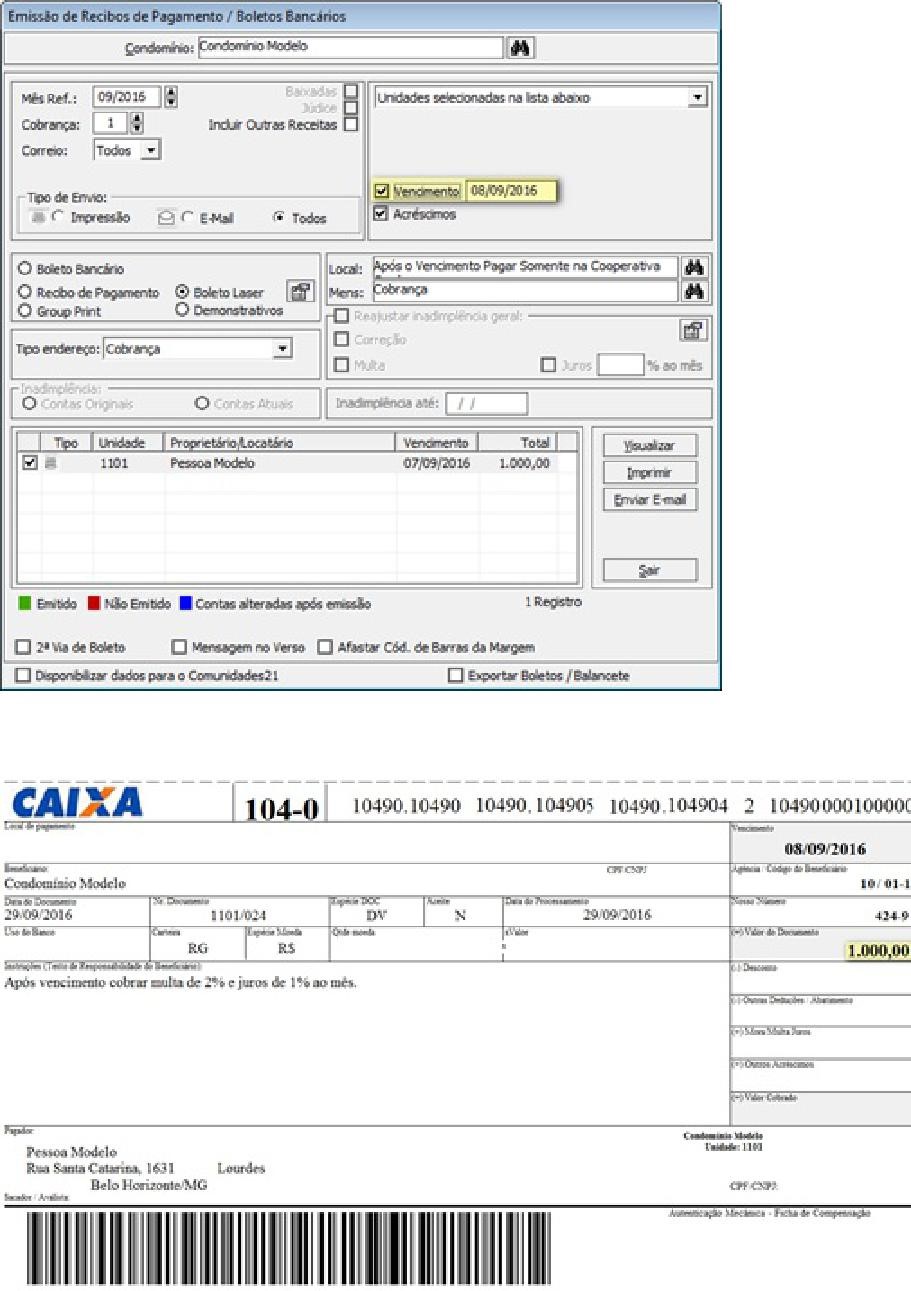The width and height of the screenshot is (911, 1291).
Task: Choose Recibo de Pagamento radio option
Action: pos(25,293)
